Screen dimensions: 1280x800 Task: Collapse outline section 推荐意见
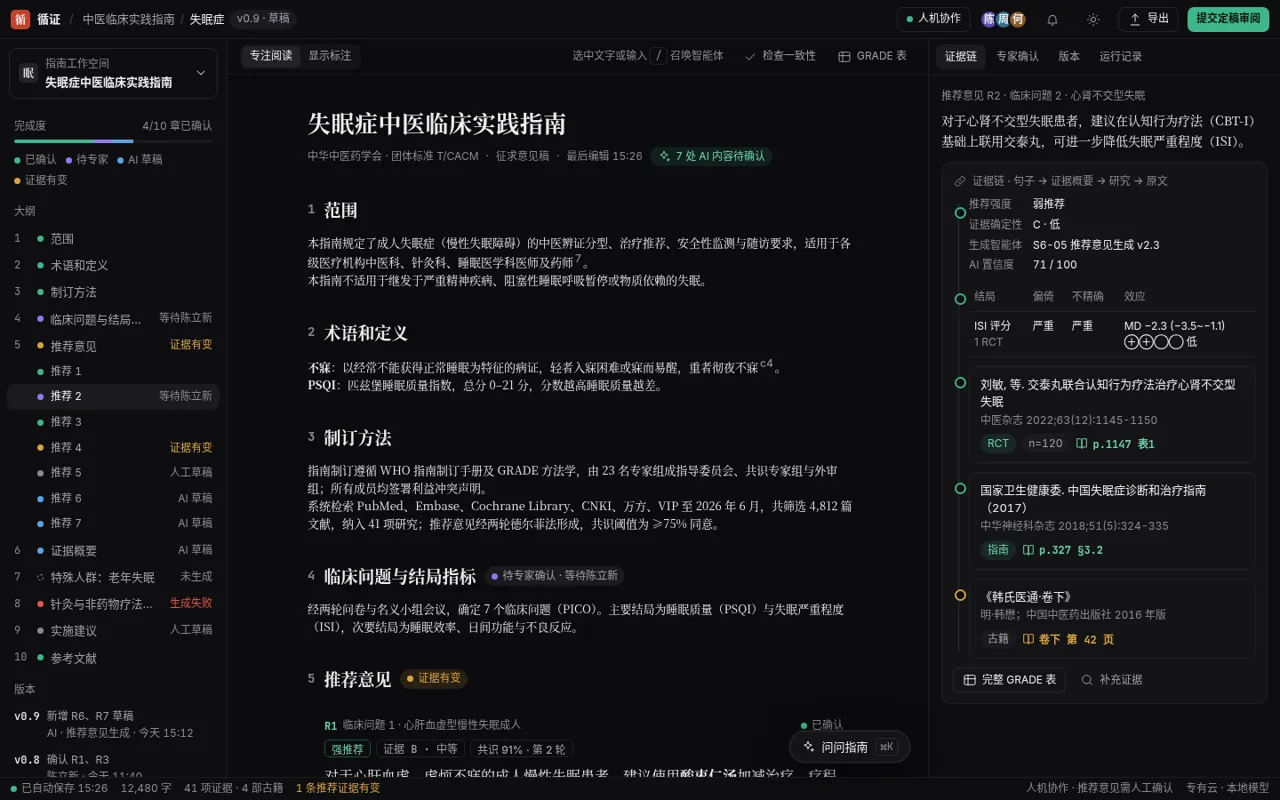click(x=113, y=346)
